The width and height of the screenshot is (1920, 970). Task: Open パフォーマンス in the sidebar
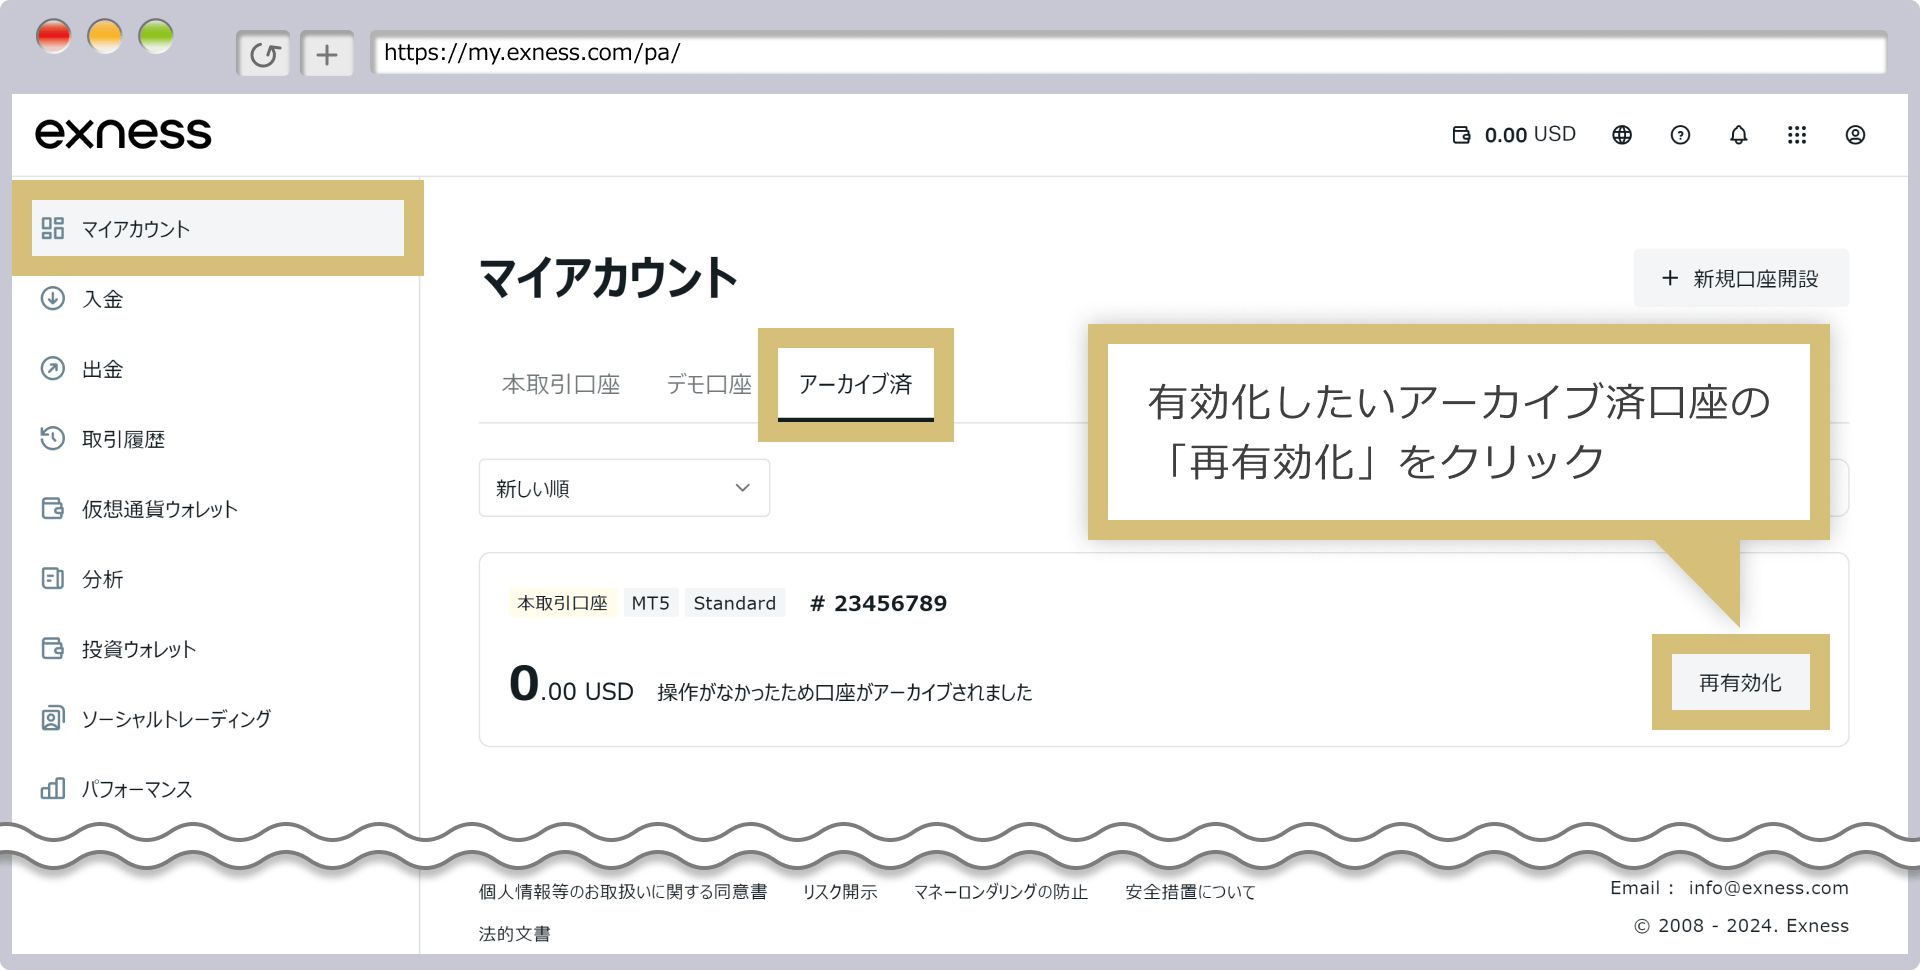tap(137, 789)
